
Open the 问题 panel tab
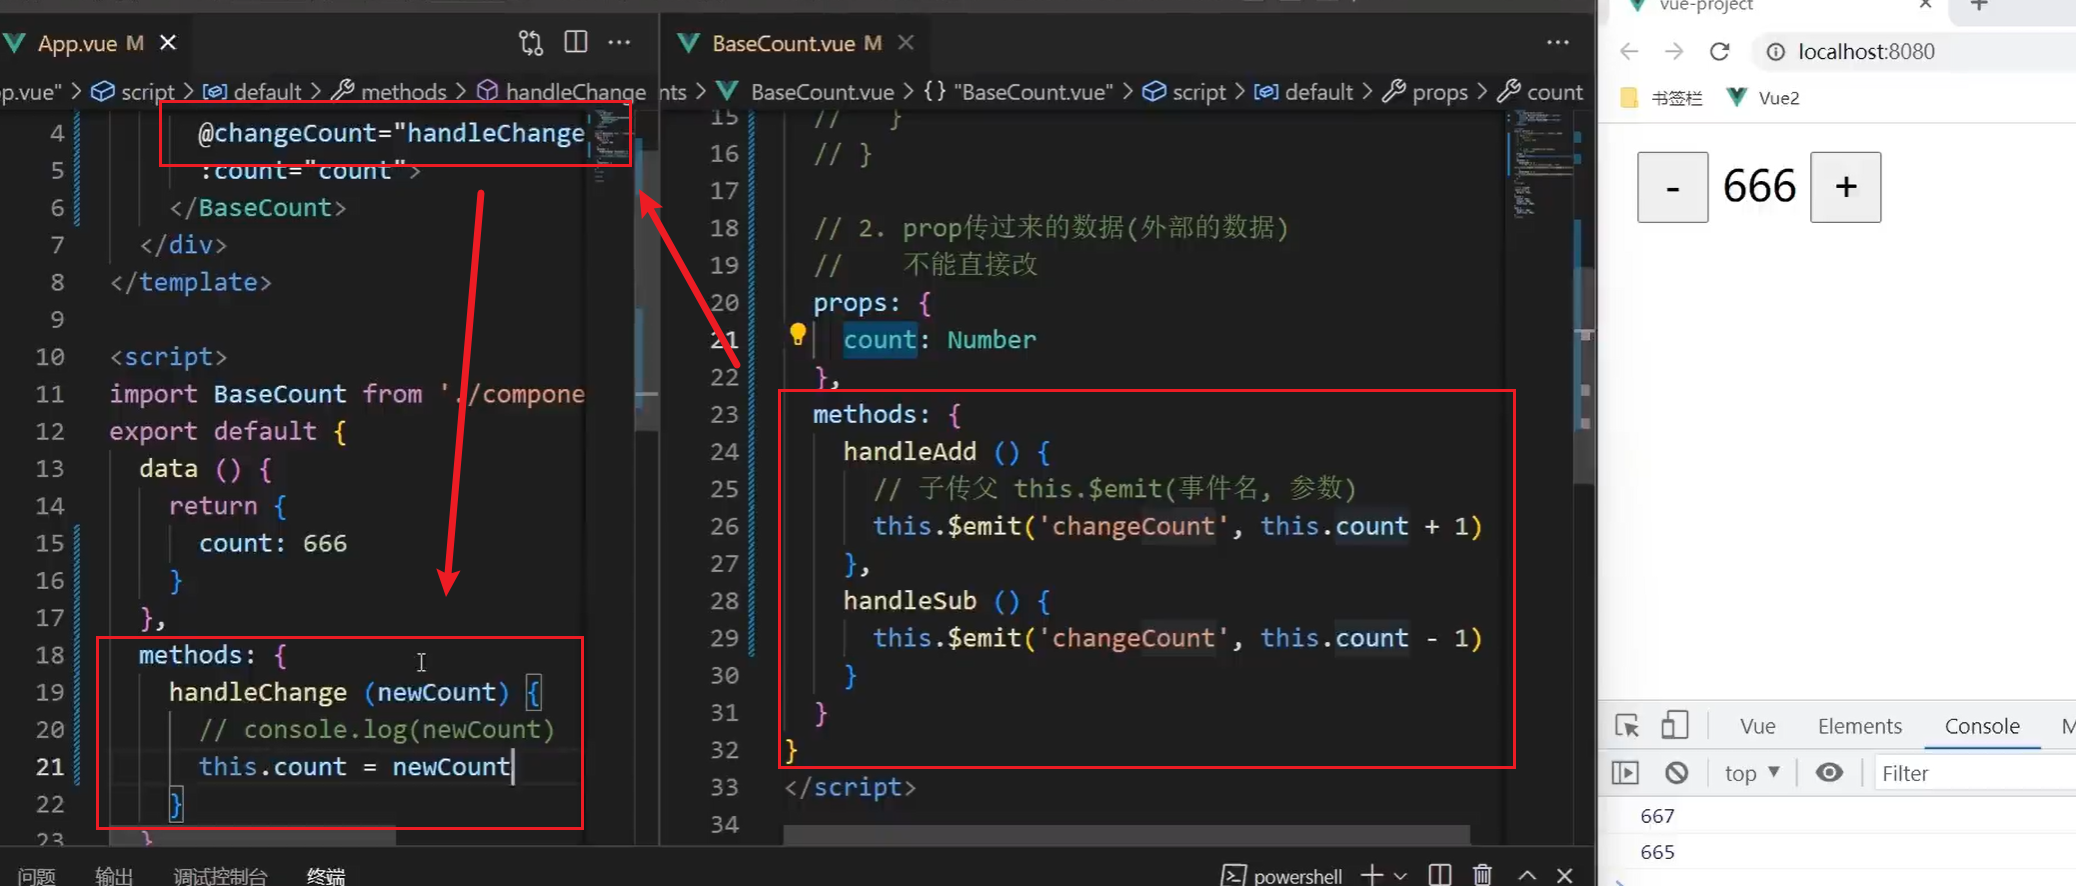click(x=37, y=876)
